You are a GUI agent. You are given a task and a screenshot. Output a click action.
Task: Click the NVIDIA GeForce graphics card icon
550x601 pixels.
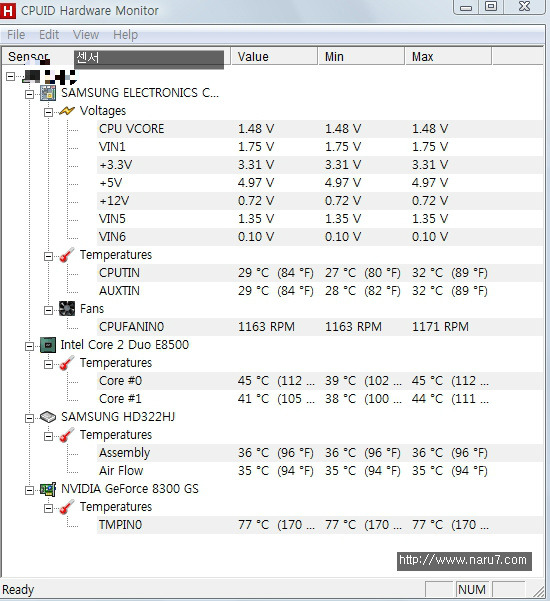(x=48, y=489)
